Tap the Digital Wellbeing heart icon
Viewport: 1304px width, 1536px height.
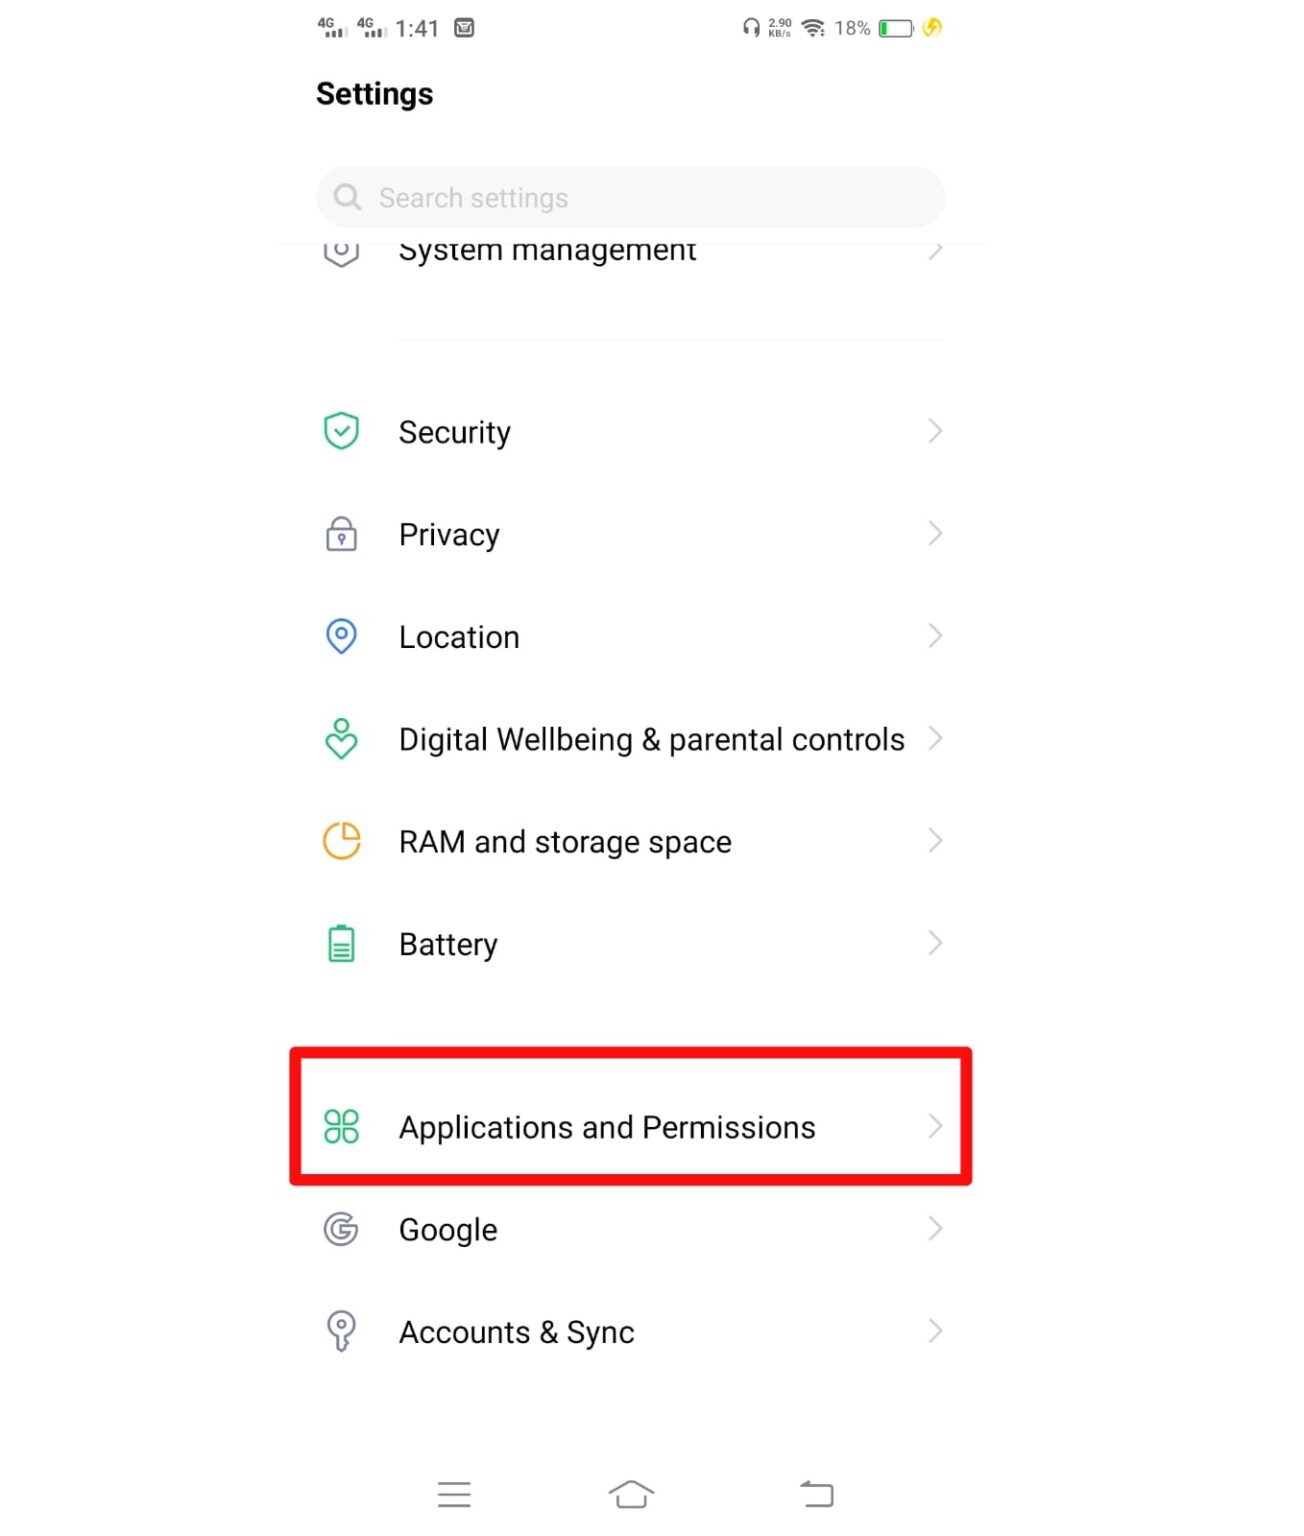(x=340, y=739)
